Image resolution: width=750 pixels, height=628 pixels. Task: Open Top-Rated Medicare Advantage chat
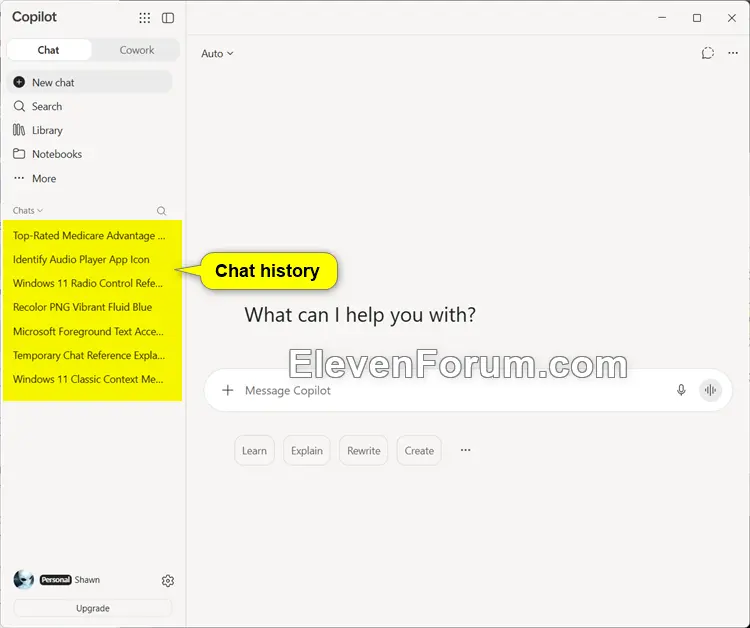point(89,235)
